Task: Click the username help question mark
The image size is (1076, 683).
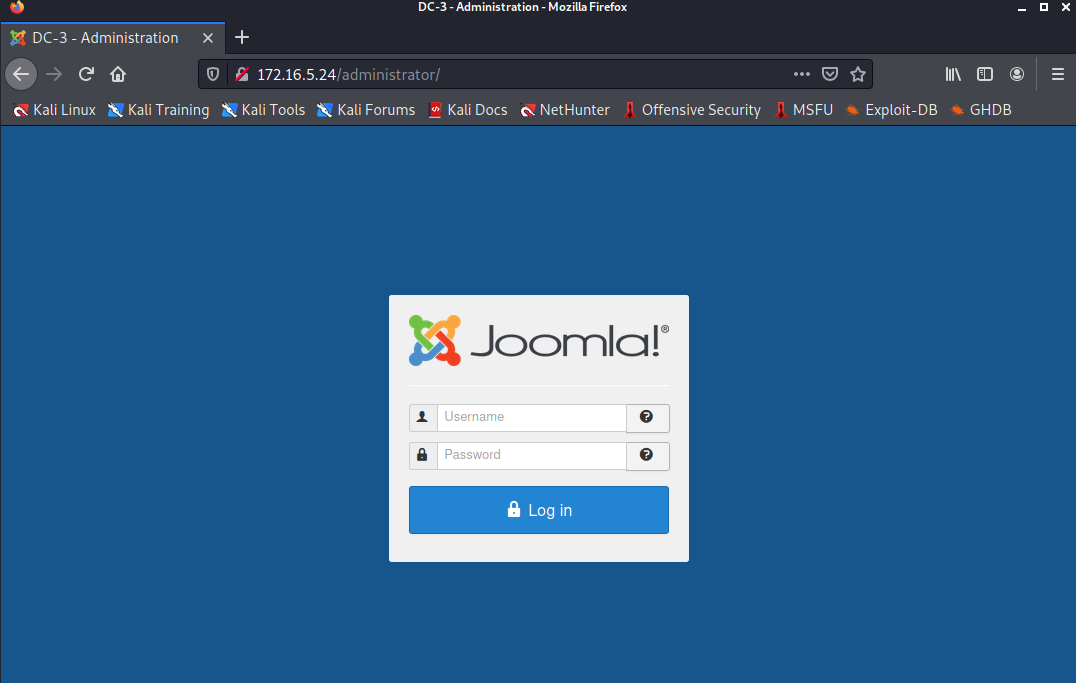Action: pos(647,417)
